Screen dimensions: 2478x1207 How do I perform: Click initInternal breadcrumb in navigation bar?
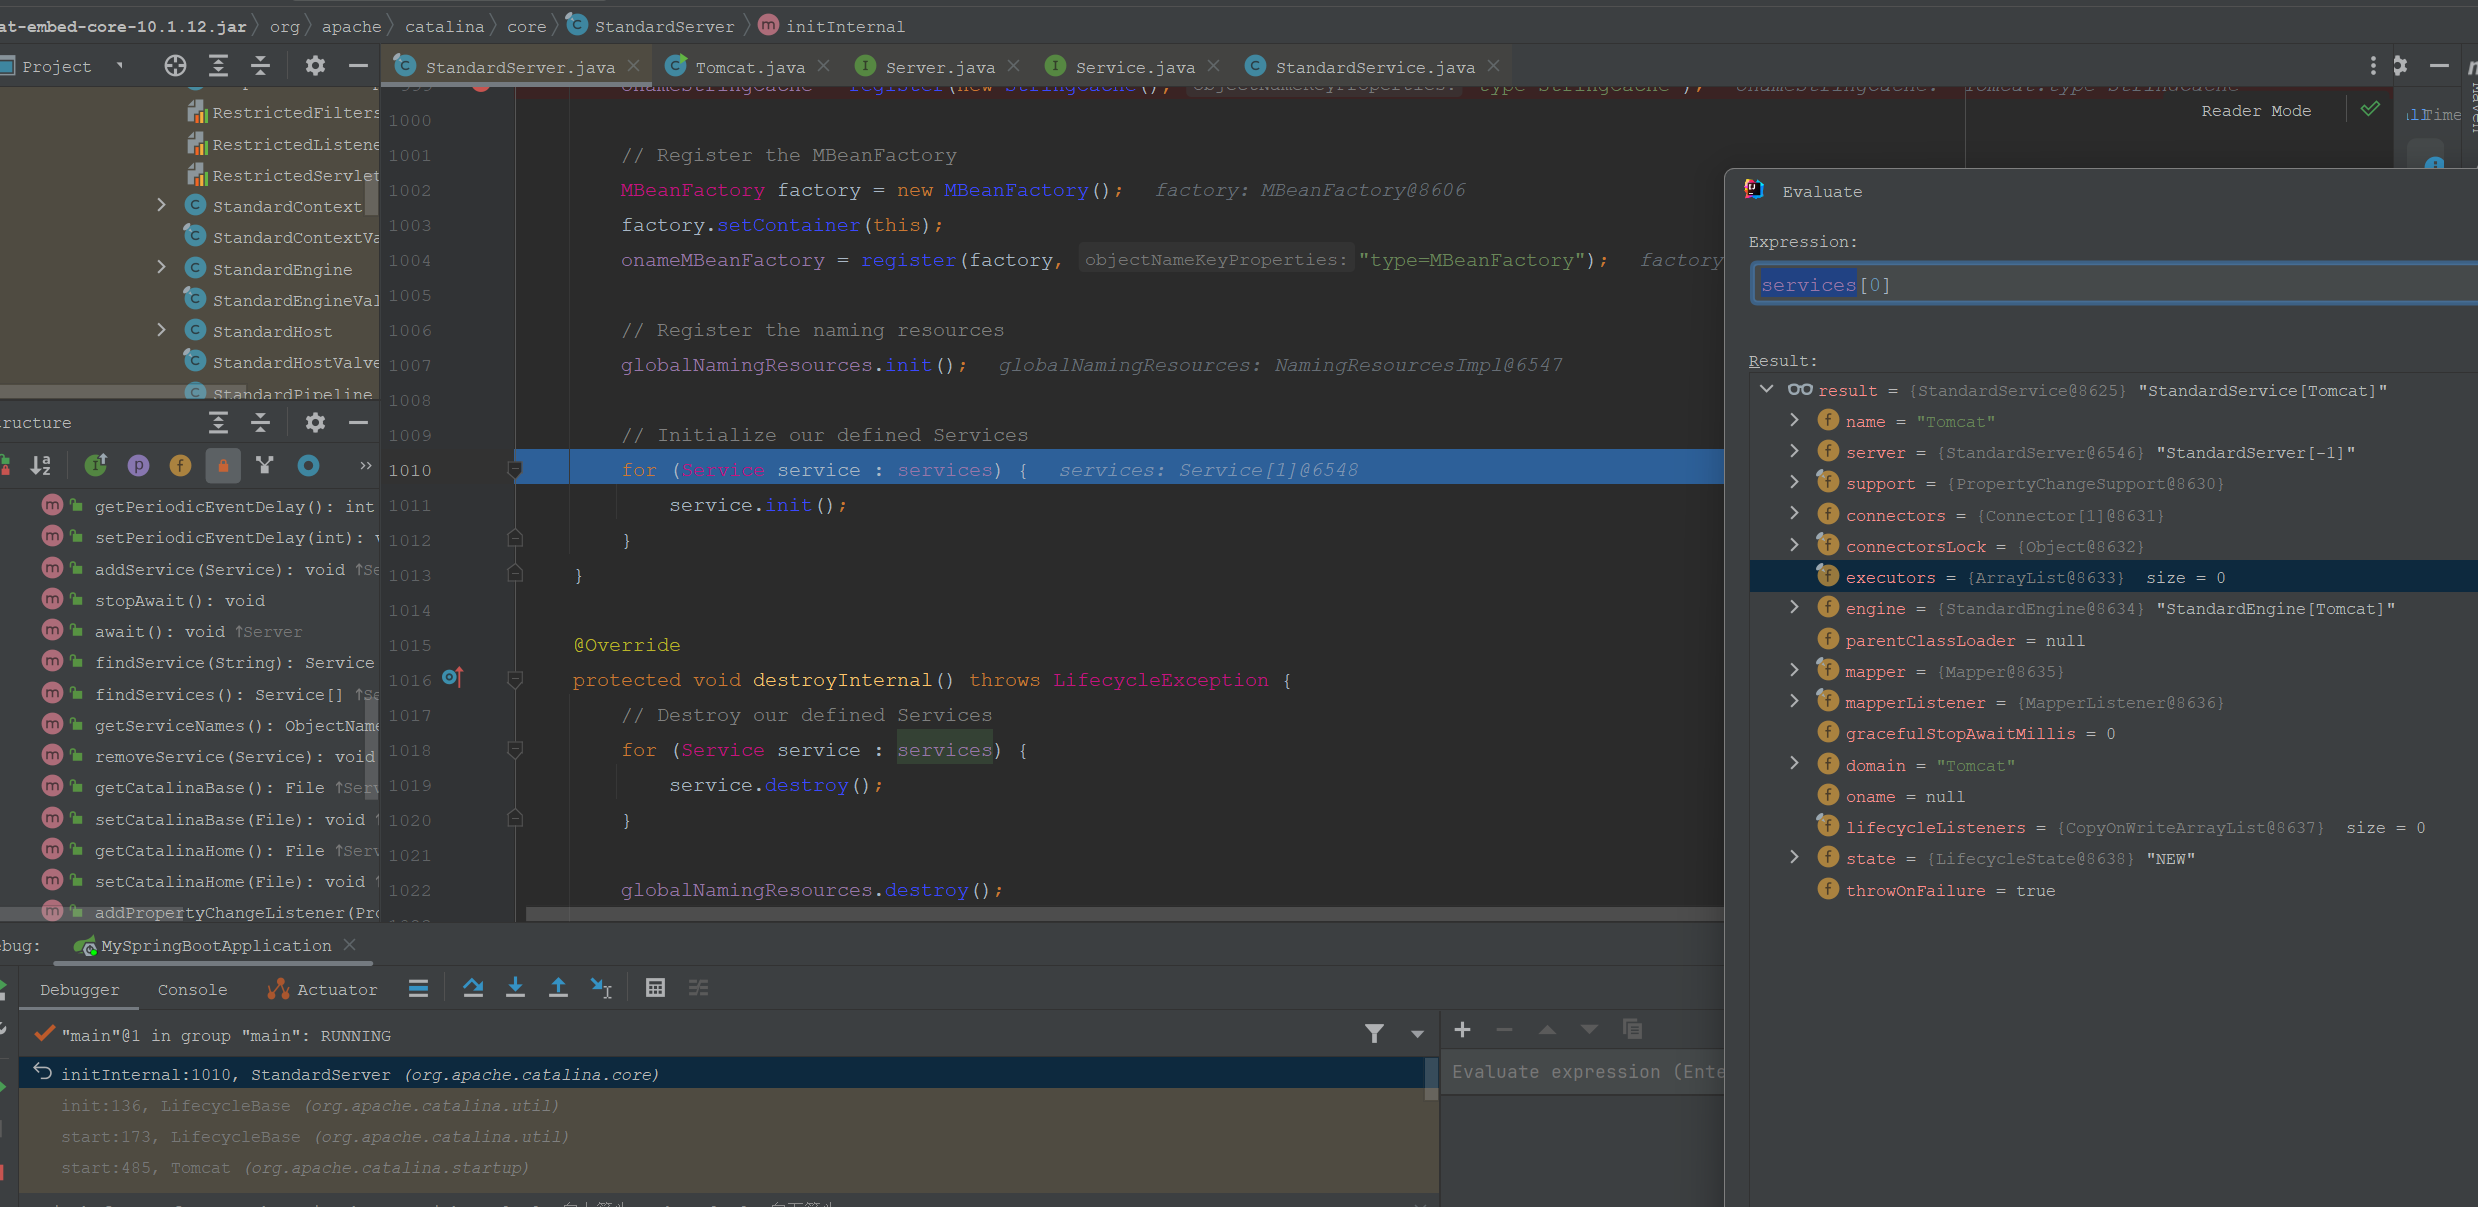click(x=844, y=26)
